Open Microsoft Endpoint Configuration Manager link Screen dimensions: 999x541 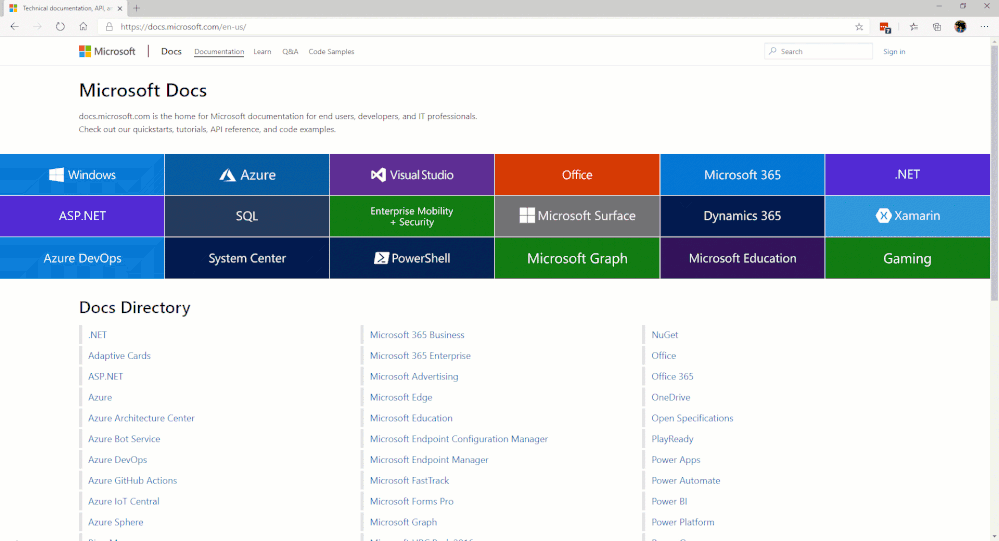459,439
